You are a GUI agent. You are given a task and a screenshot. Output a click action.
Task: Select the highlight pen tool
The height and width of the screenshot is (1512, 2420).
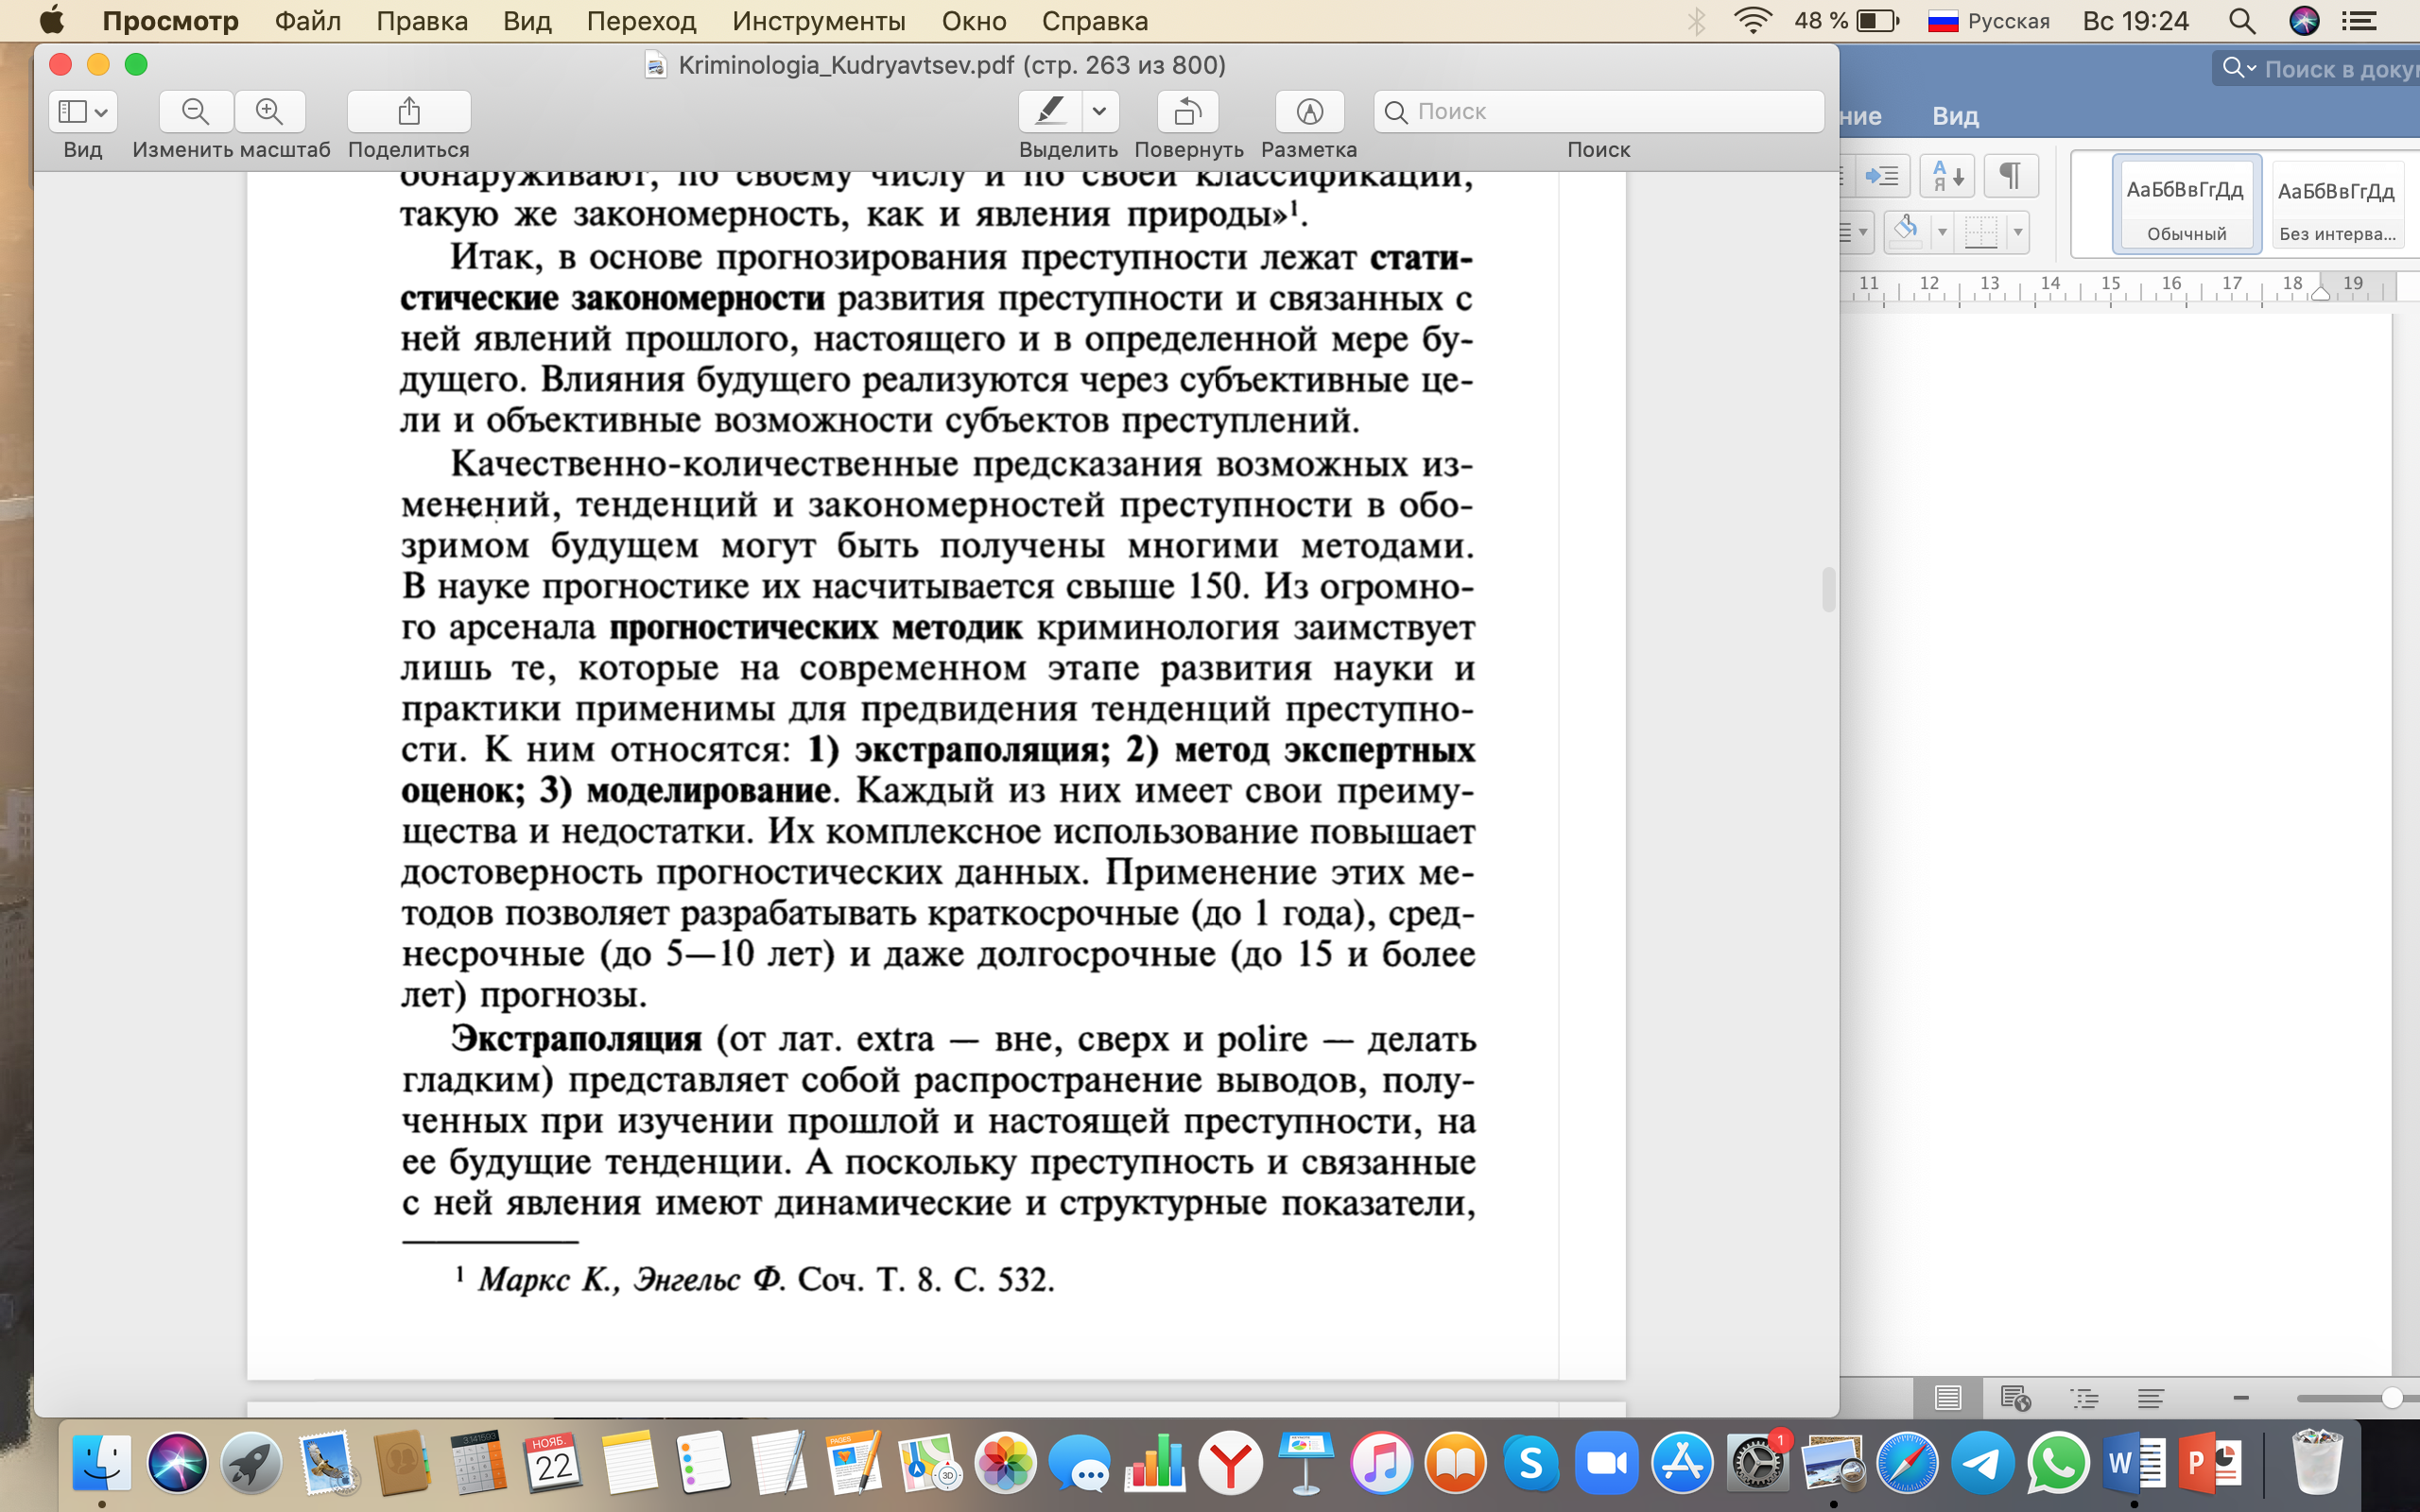[1049, 111]
